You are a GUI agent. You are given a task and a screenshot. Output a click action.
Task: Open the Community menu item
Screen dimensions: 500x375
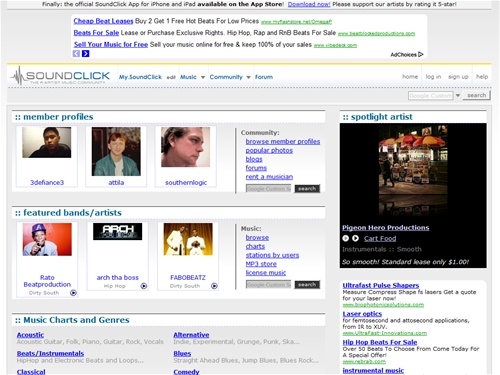pyautogui.click(x=226, y=77)
